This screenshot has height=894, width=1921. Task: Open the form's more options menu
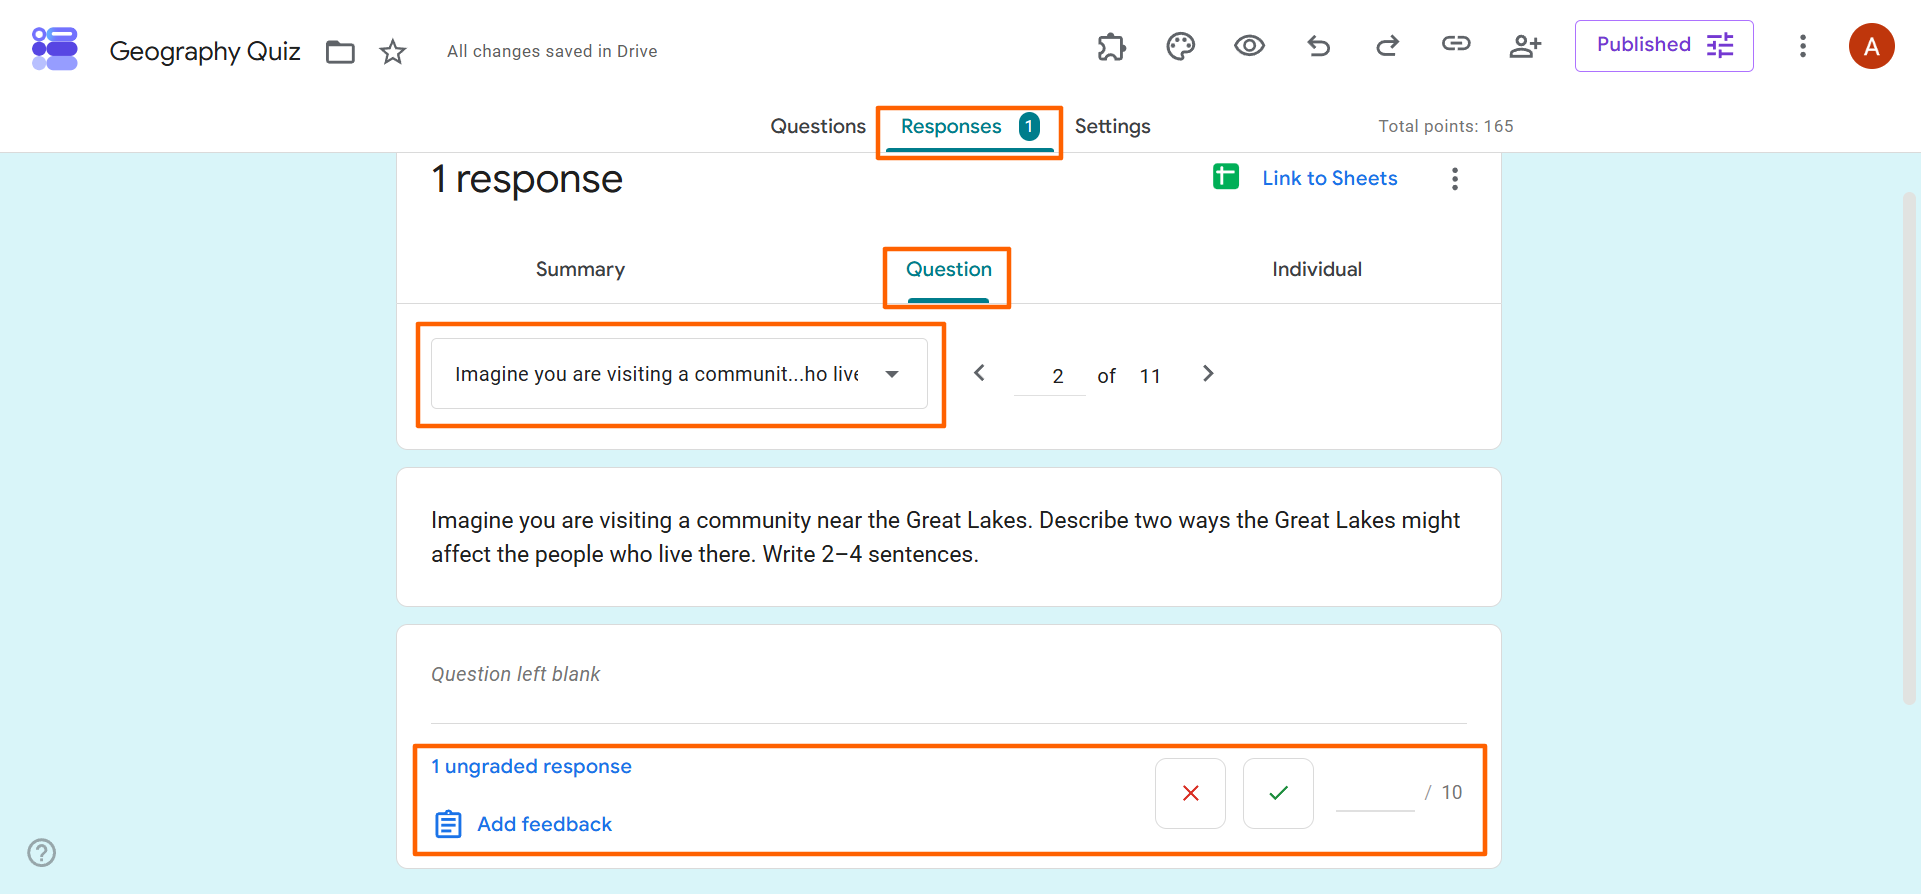[1803, 46]
